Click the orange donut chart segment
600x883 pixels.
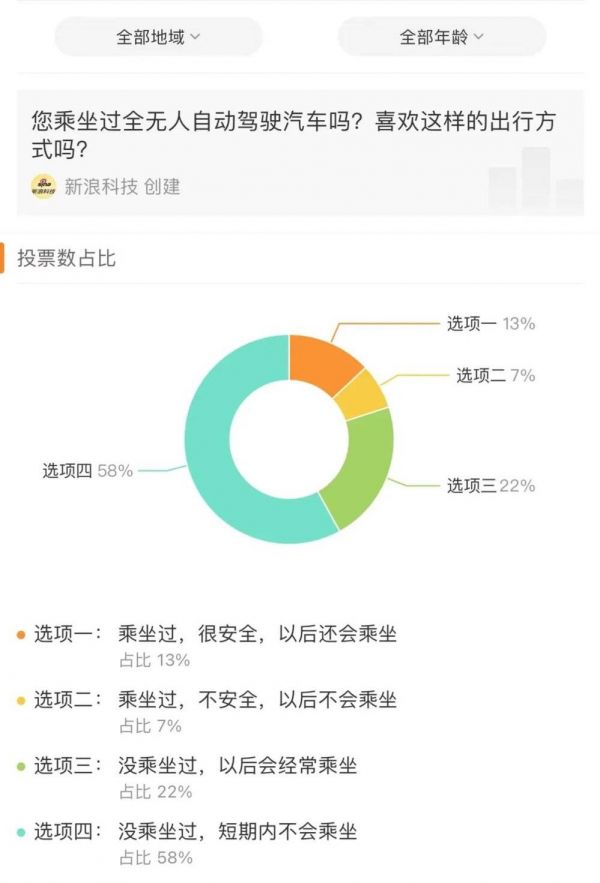[x=322, y=361]
